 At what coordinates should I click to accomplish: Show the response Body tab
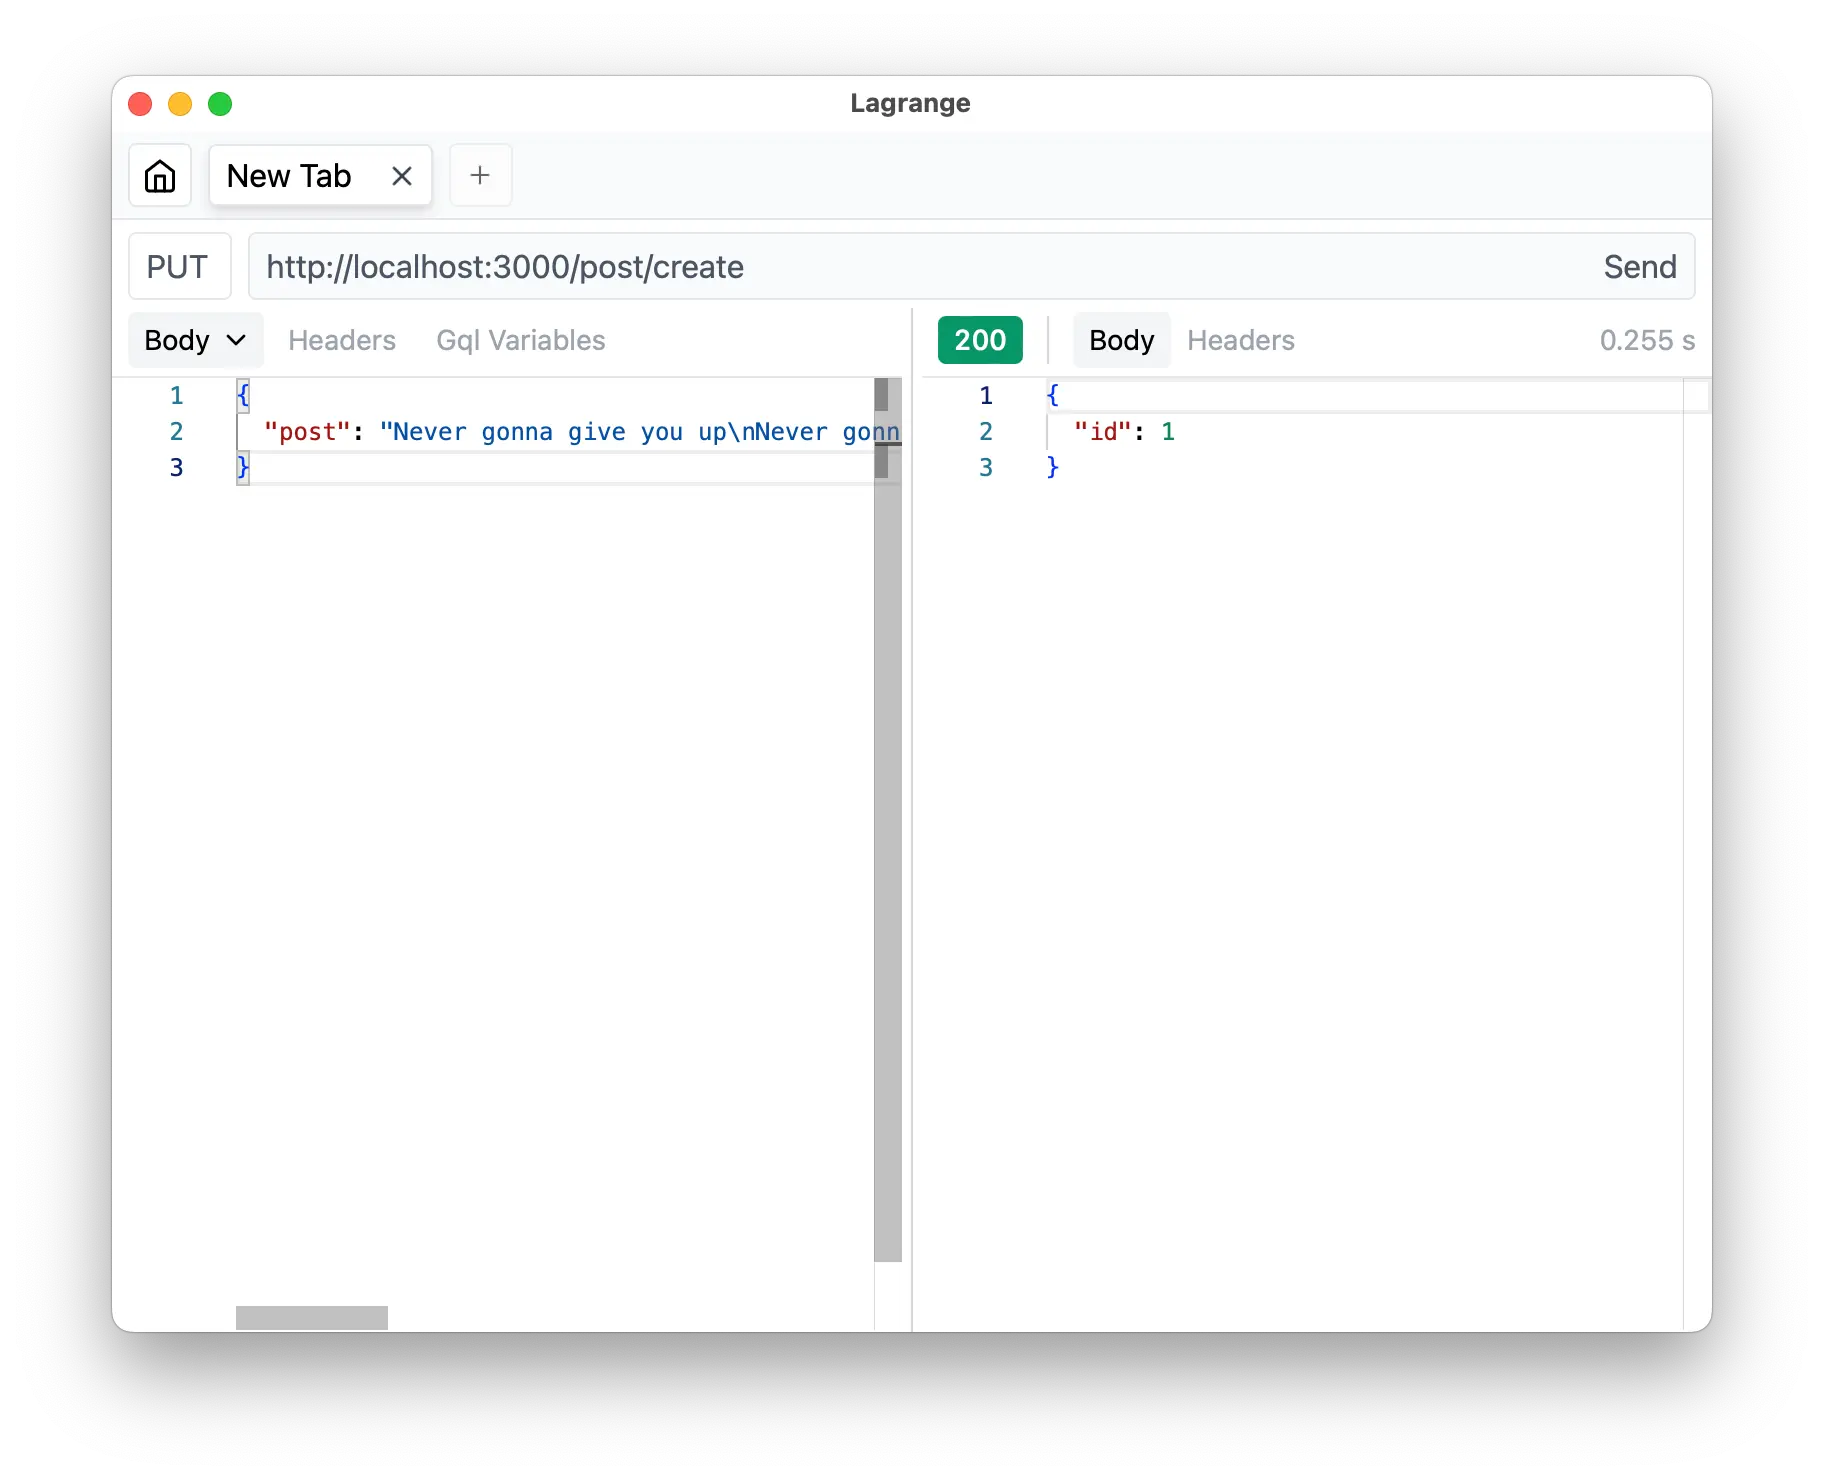(1121, 340)
